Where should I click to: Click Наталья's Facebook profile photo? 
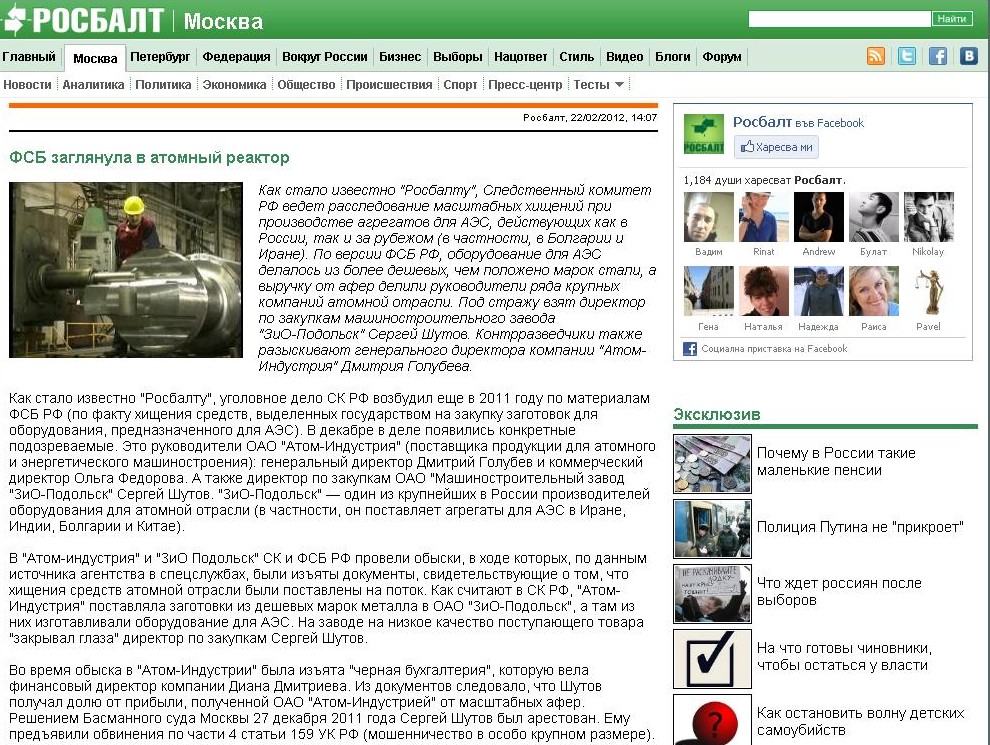click(x=763, y=291)
